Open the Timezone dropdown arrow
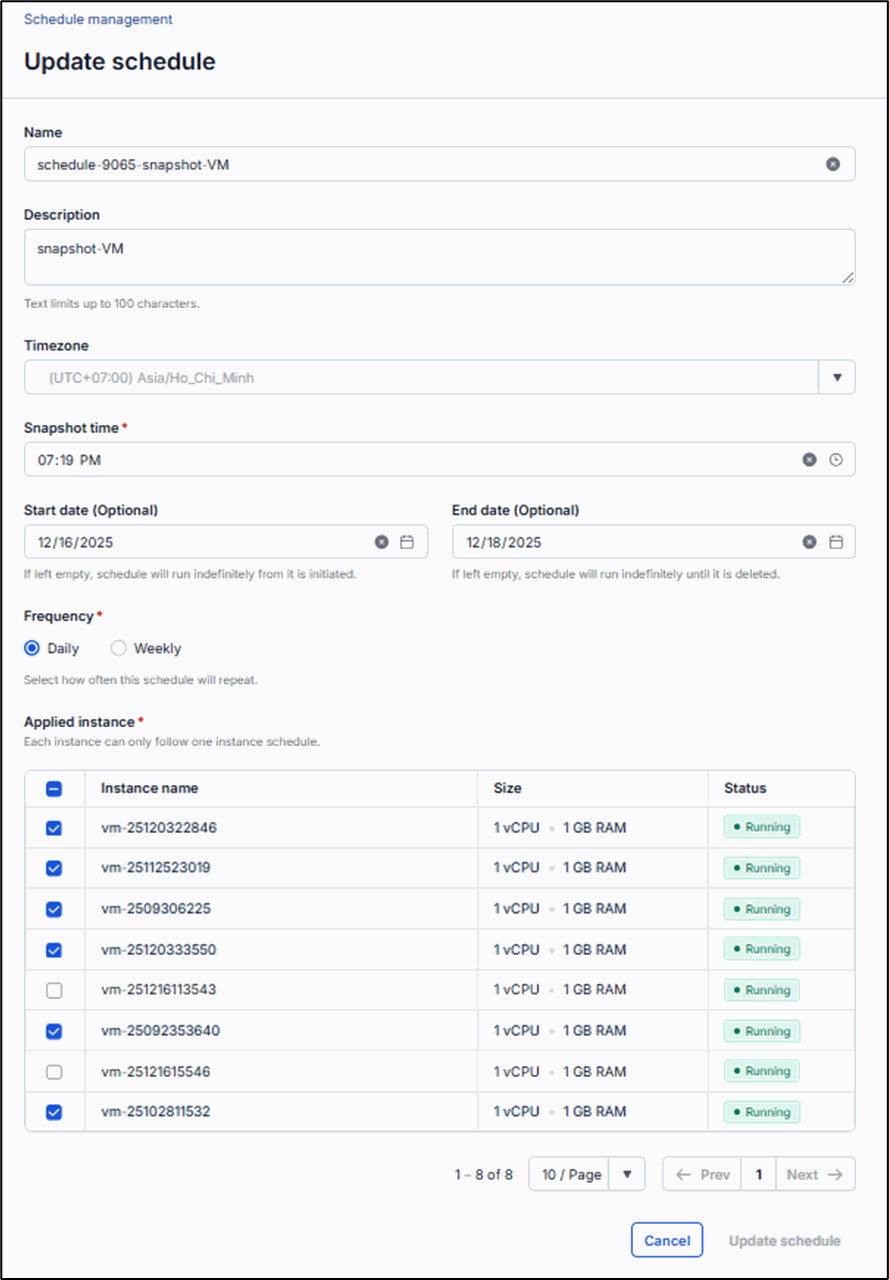889x1280 pixels. (837, 378)
